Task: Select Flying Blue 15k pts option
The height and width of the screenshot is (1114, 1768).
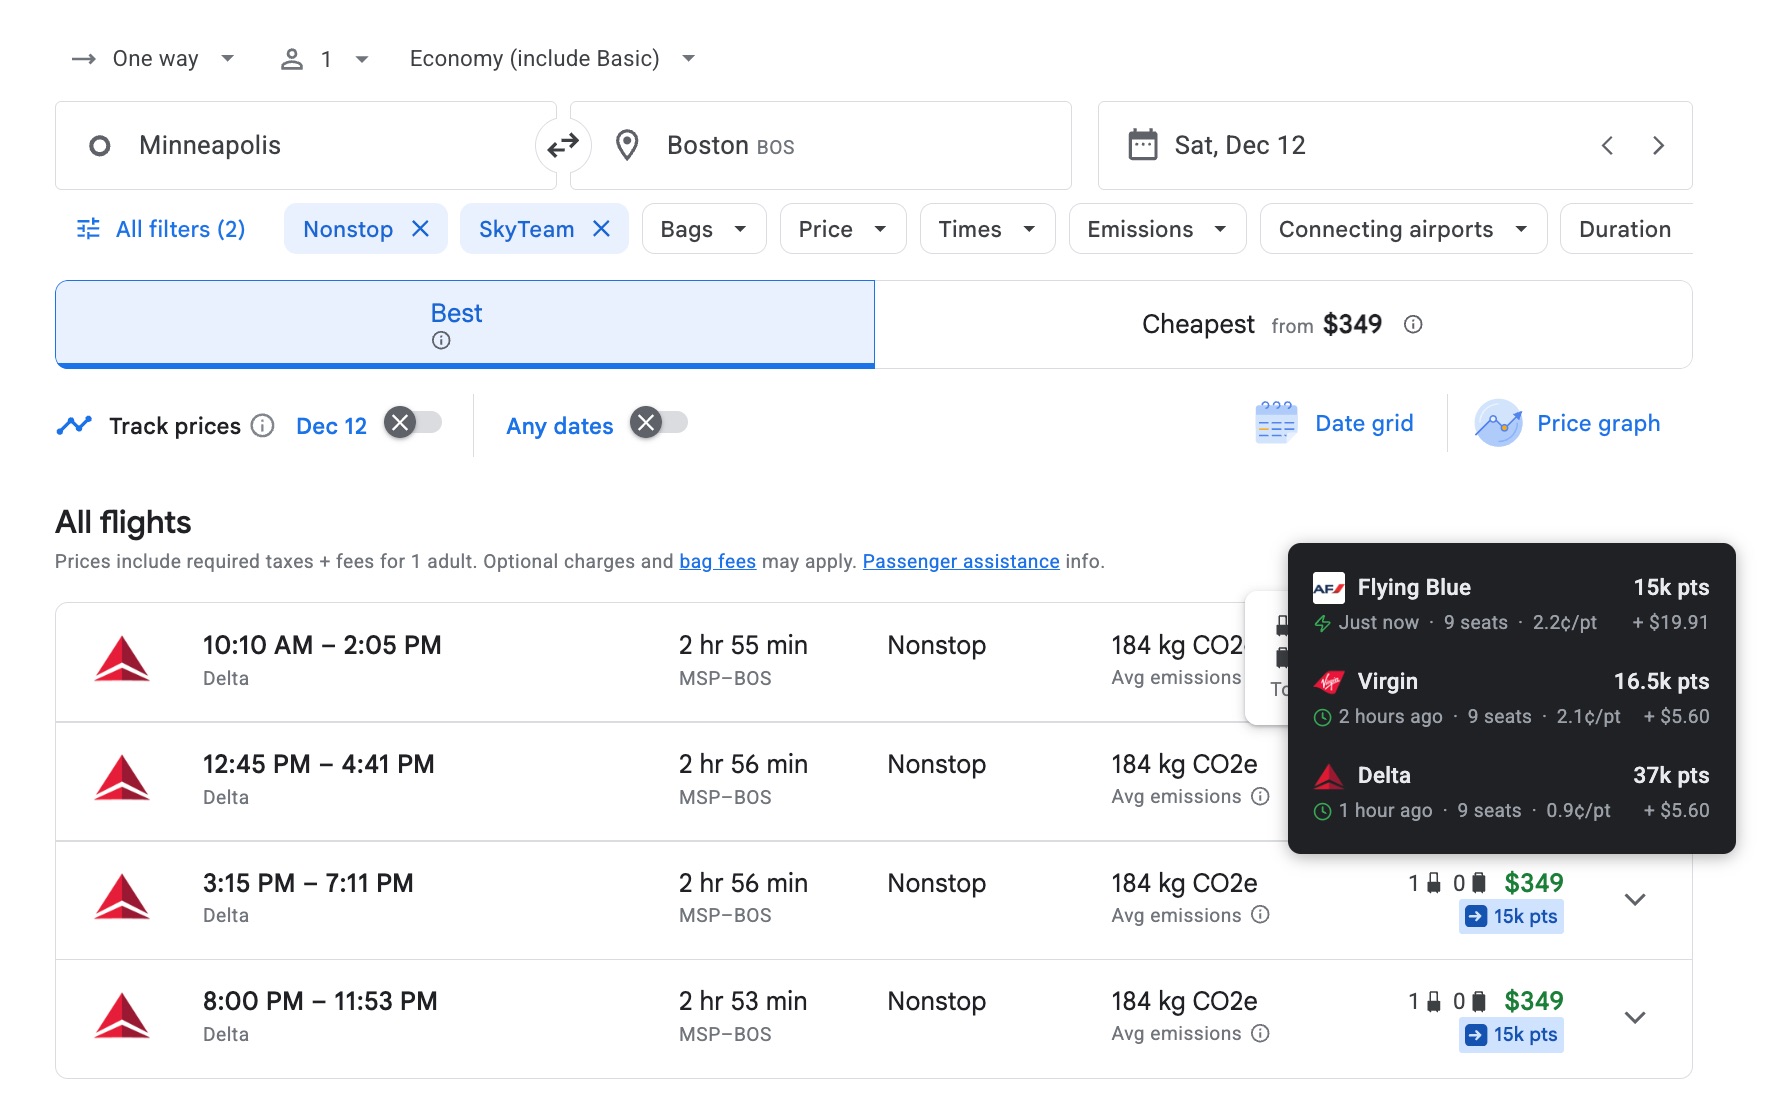Action: tap(1511, 603)
